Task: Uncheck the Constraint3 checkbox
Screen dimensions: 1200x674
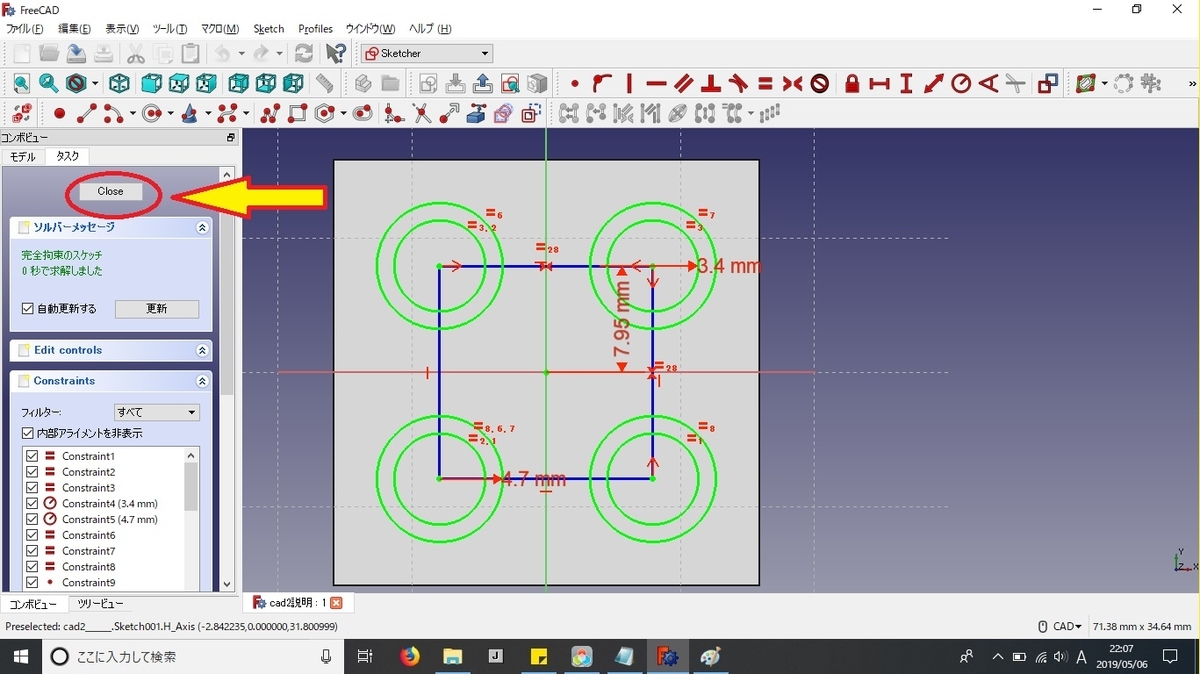Action: pyautogui.click(x=32, y=488)
